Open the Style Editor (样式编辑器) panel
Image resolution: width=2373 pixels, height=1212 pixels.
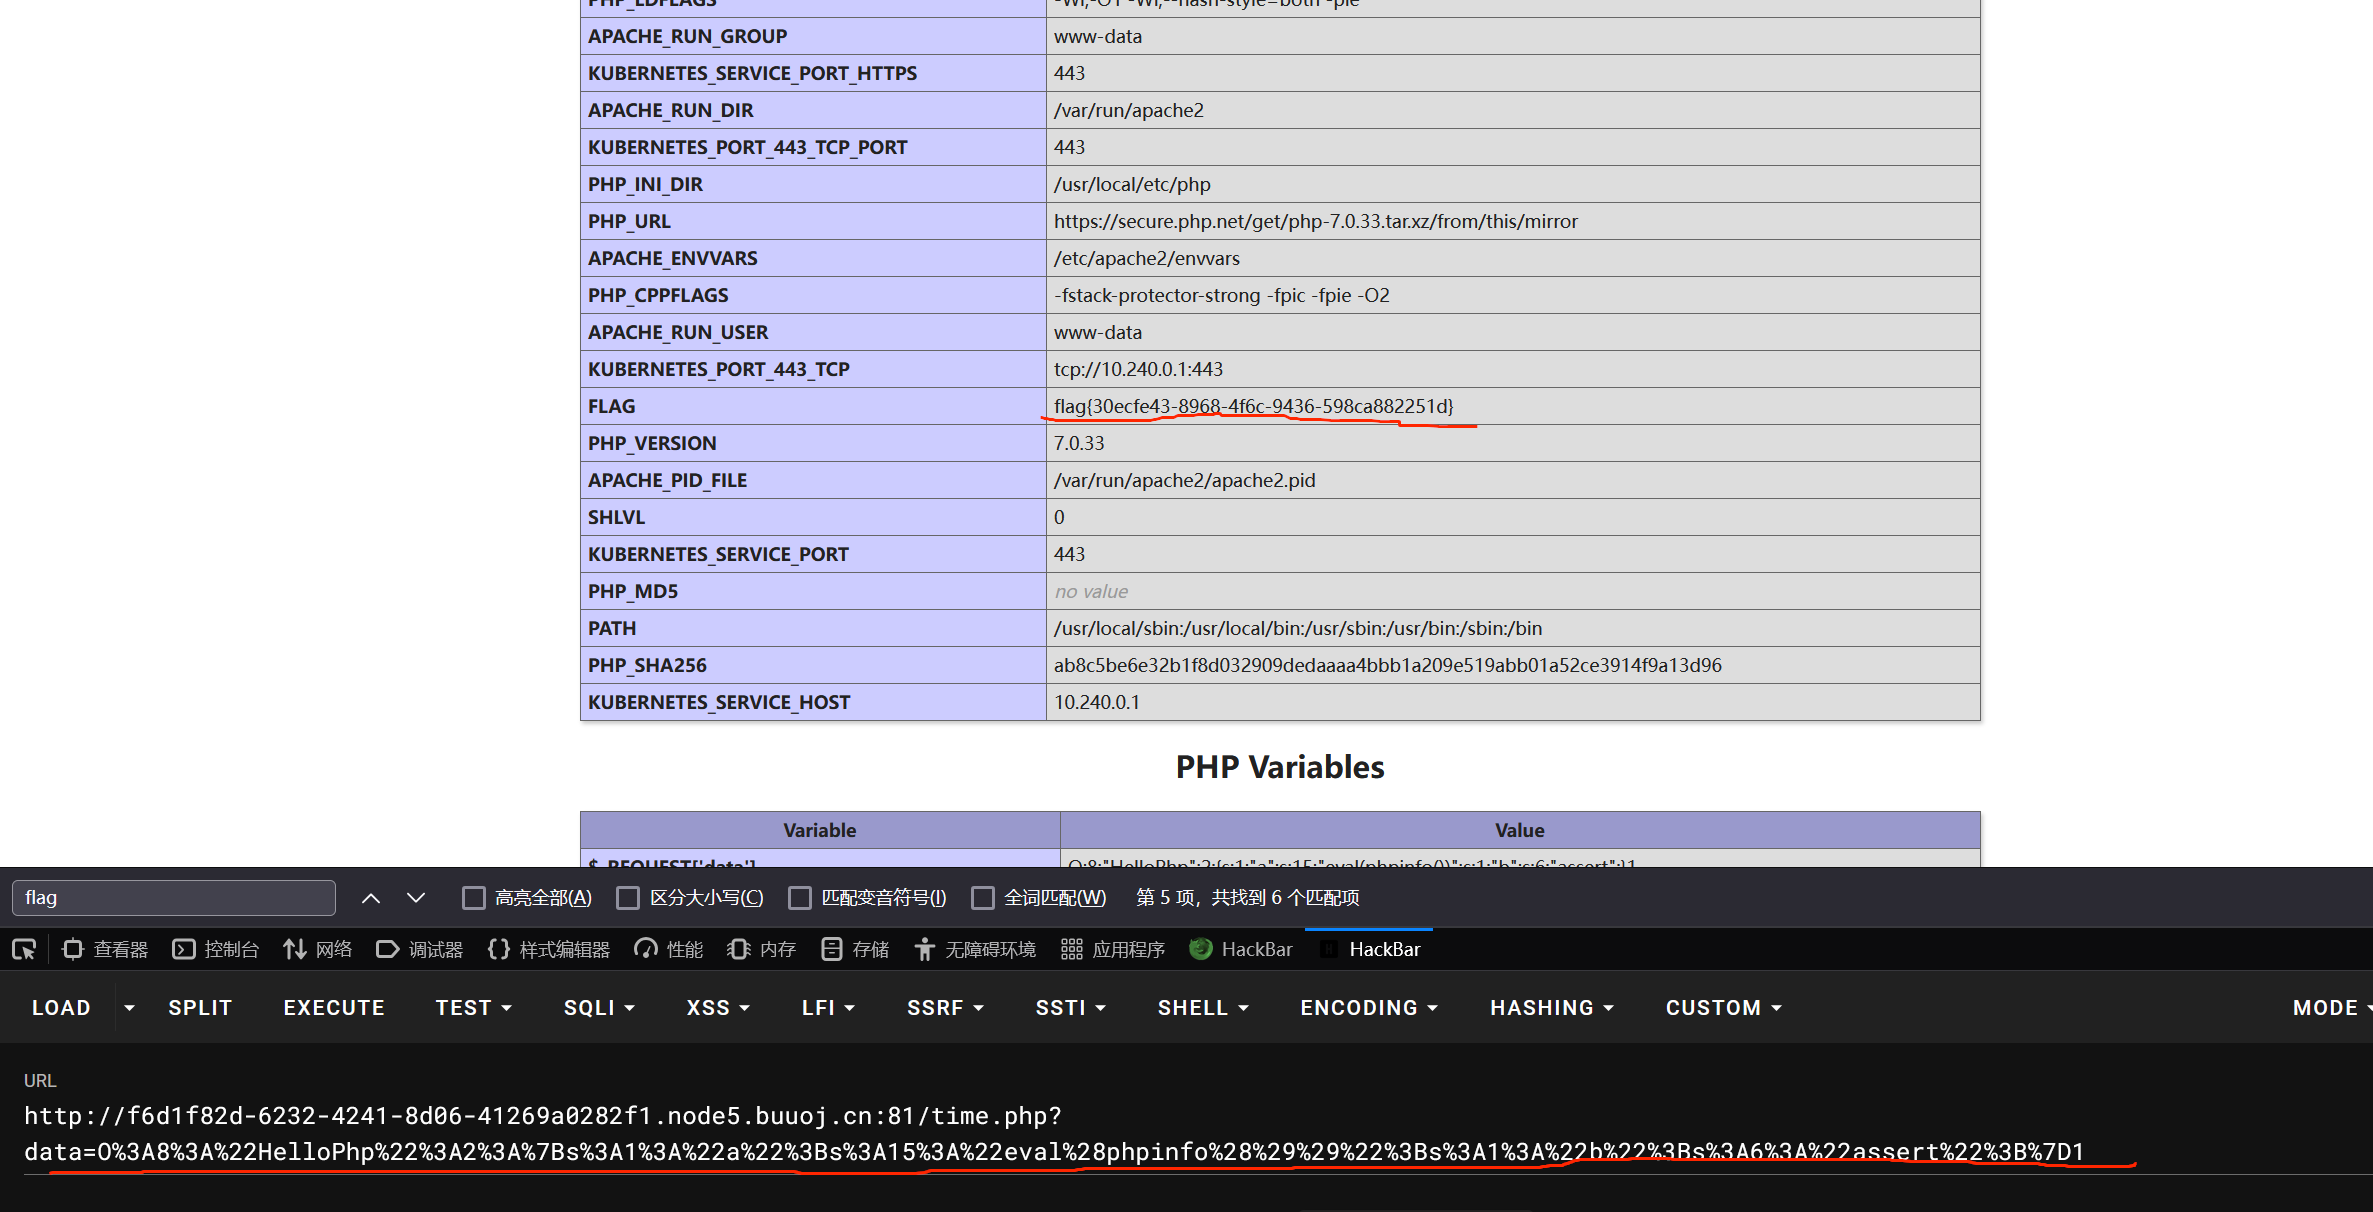coord(549,949)
